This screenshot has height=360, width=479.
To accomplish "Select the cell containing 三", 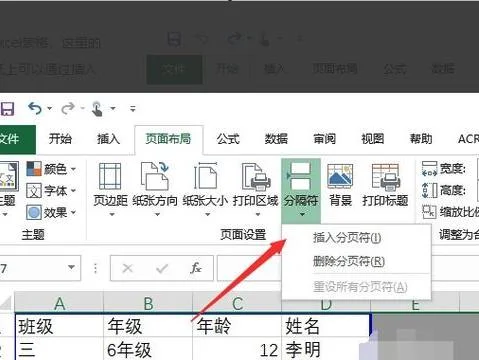I will pyautogui.click(x=59, y=349).
